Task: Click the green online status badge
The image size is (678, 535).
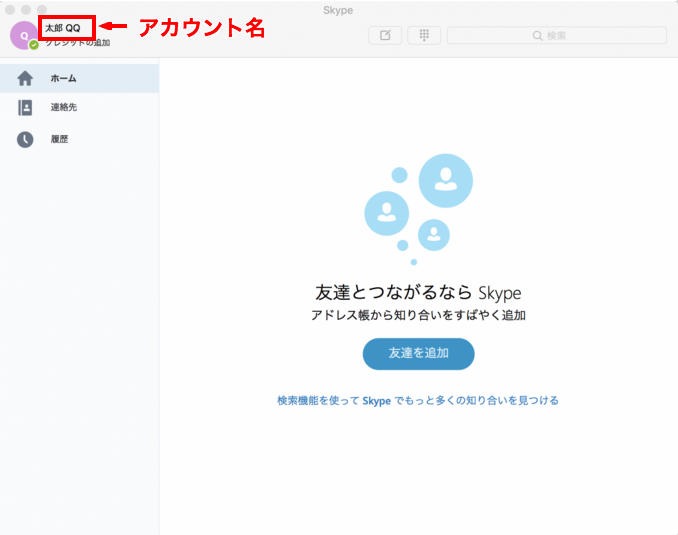Action: [x=34, y=45]
